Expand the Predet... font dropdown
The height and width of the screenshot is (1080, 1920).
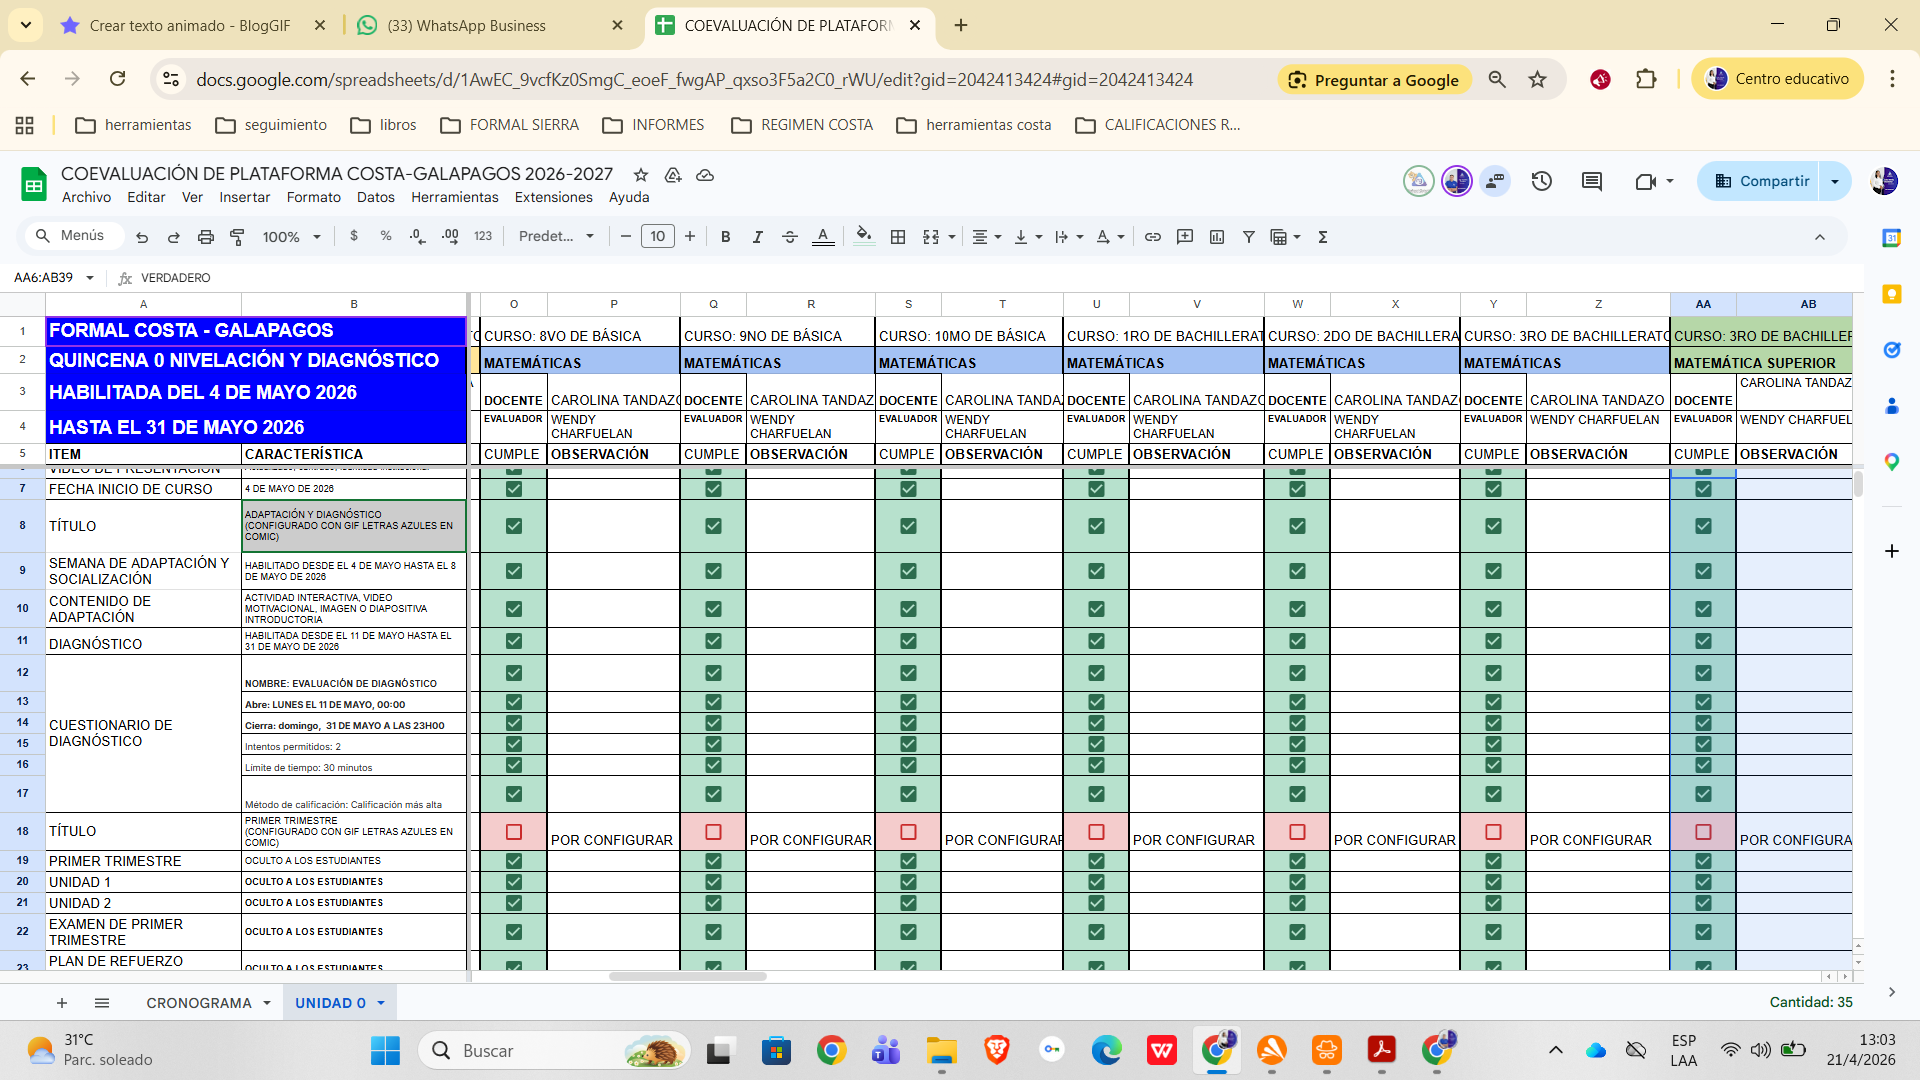(x=556, y=237)
